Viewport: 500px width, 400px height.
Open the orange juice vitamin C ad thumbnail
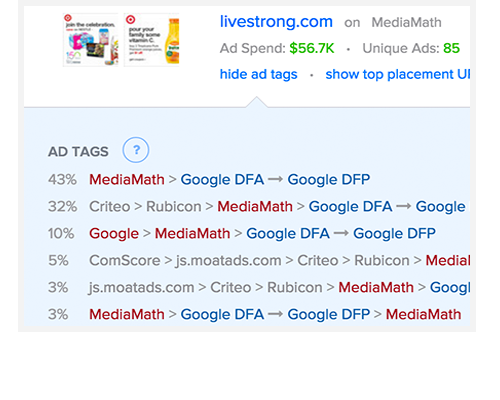click(x=152, y=40)
